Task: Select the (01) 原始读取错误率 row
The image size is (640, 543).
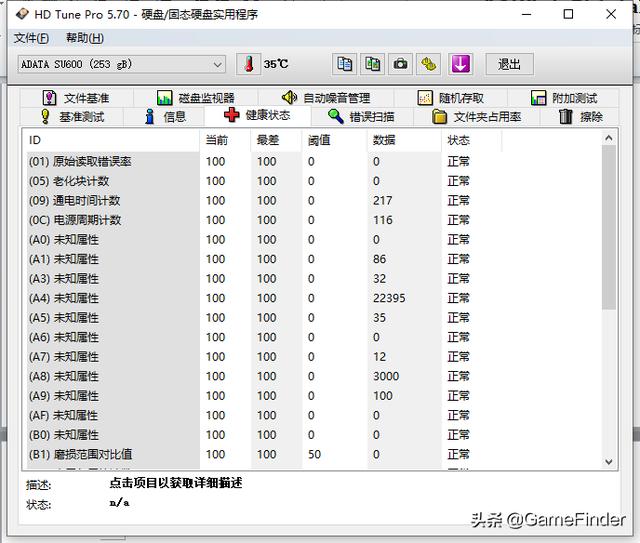Action: pyautogui.click(x=264, y=162)
